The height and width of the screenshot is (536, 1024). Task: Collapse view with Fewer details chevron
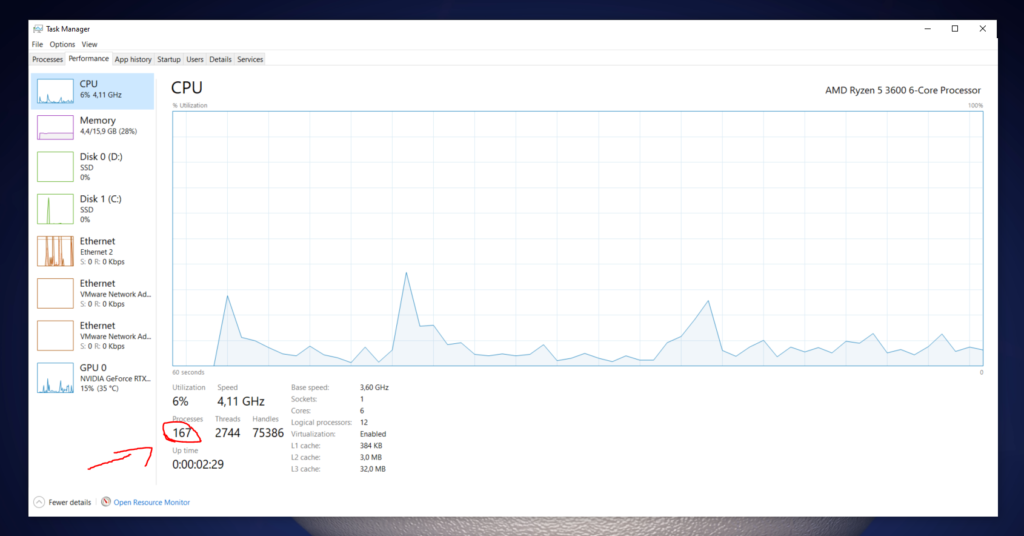click(39, 502)
